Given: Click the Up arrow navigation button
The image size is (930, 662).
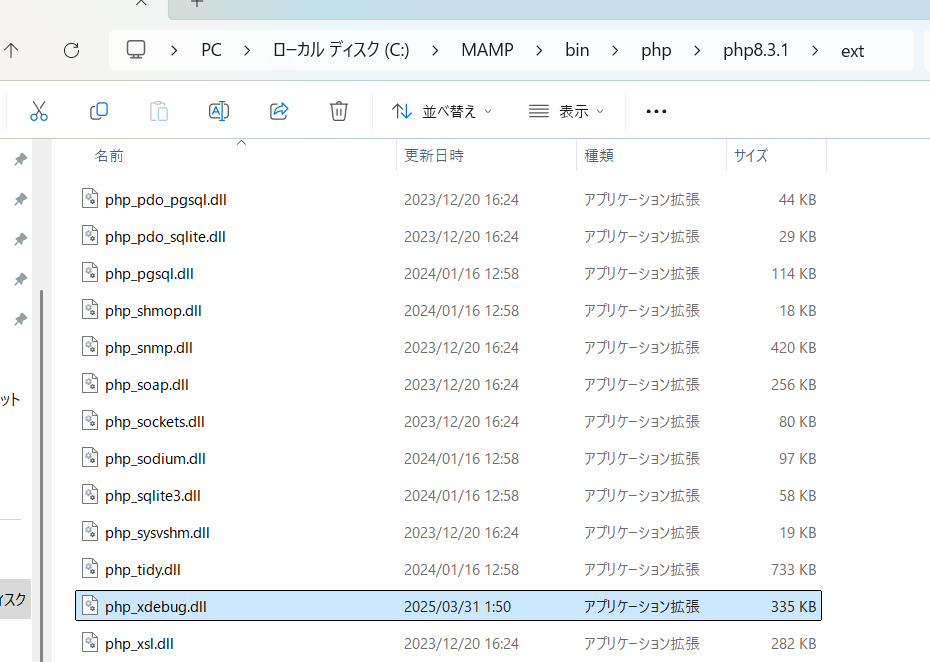Looking at the screenshot, I should (11, 50).
